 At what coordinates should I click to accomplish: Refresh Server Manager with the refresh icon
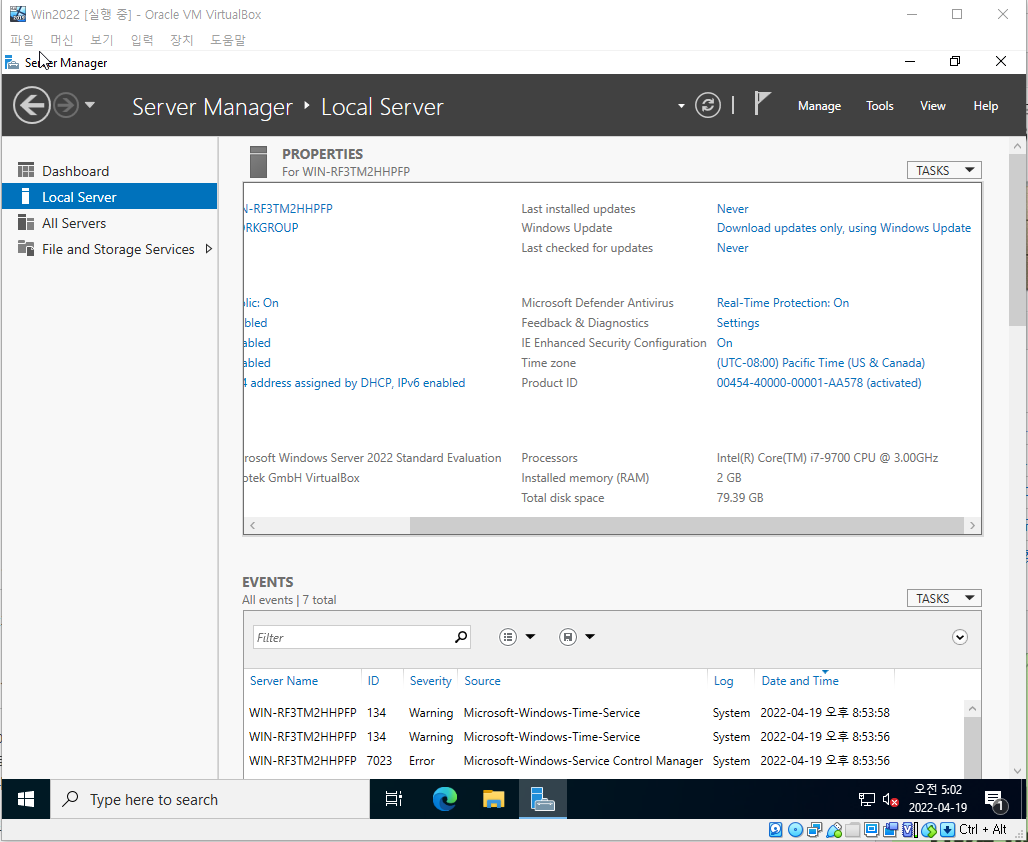(707, 106)
